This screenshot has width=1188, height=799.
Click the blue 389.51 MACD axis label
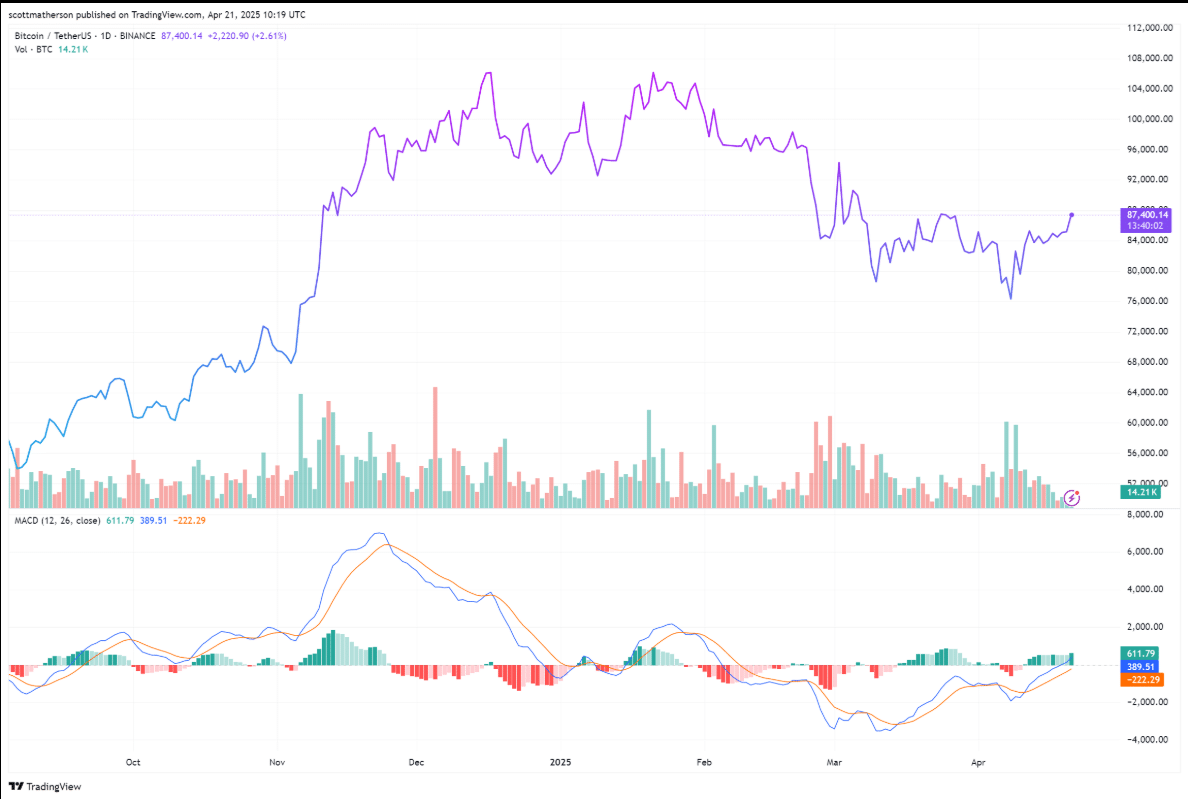tap(1141, 666)
